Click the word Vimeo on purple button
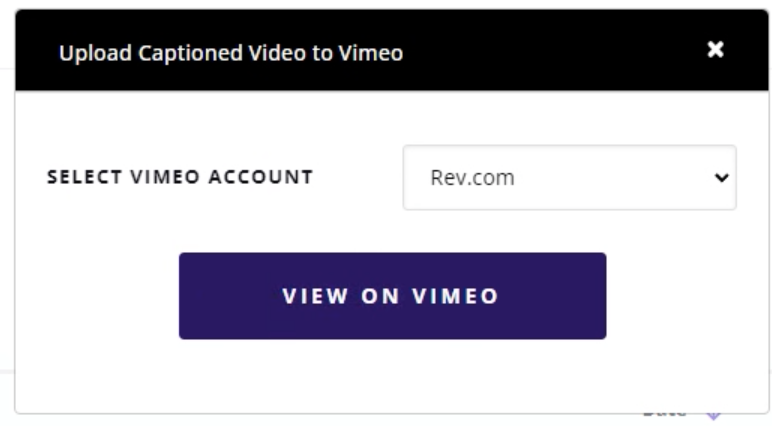The width and height of the screenshot is (772, 426). [456, 296]
